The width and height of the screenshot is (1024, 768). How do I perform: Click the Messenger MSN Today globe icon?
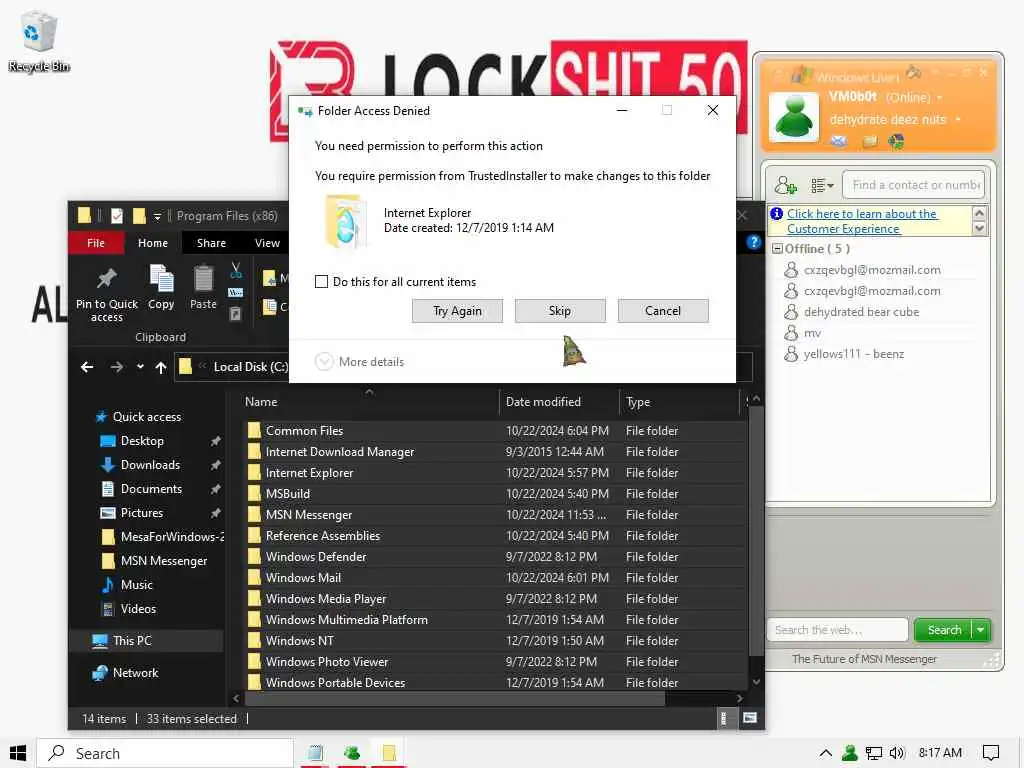pyautogui.click(x=897, y=141)
